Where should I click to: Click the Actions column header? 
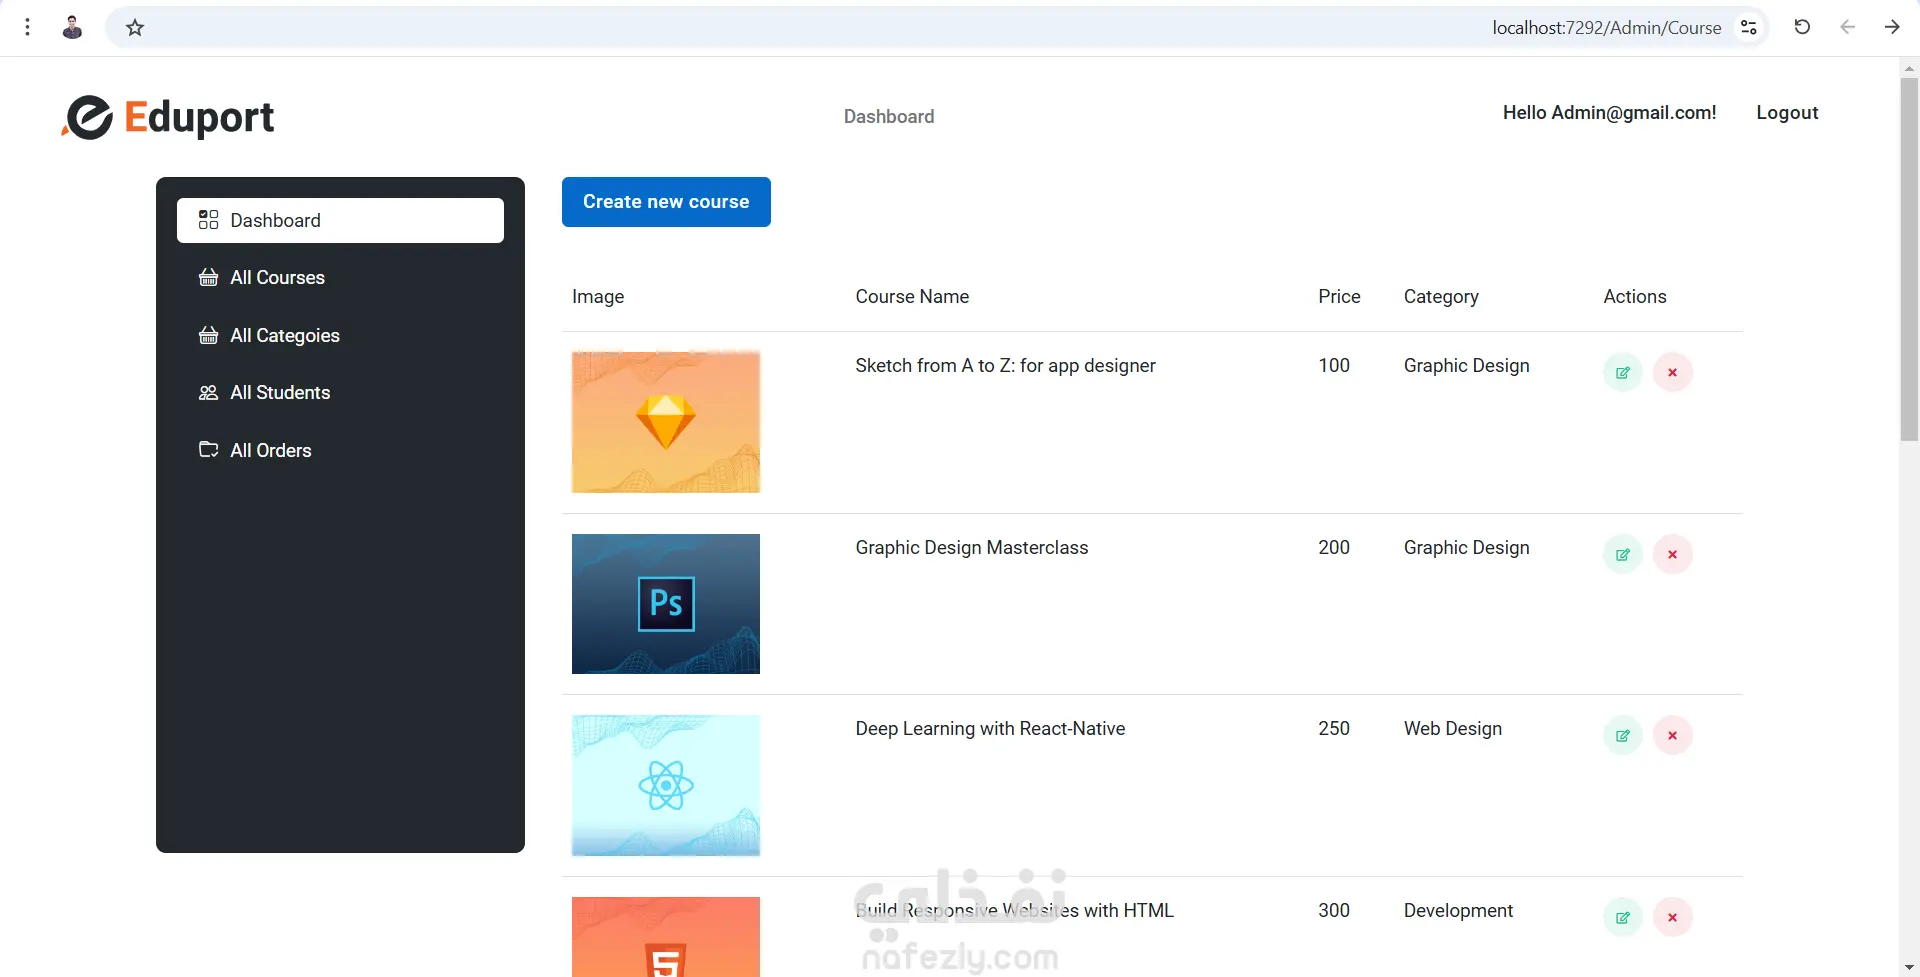[x=1635, y=297]
